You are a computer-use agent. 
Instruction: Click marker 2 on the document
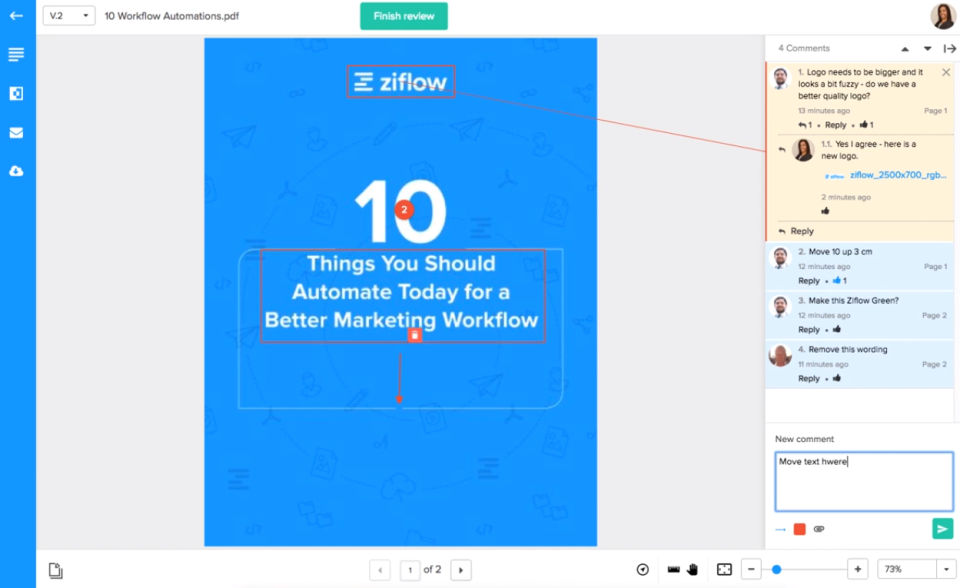[x=403, y=210]
